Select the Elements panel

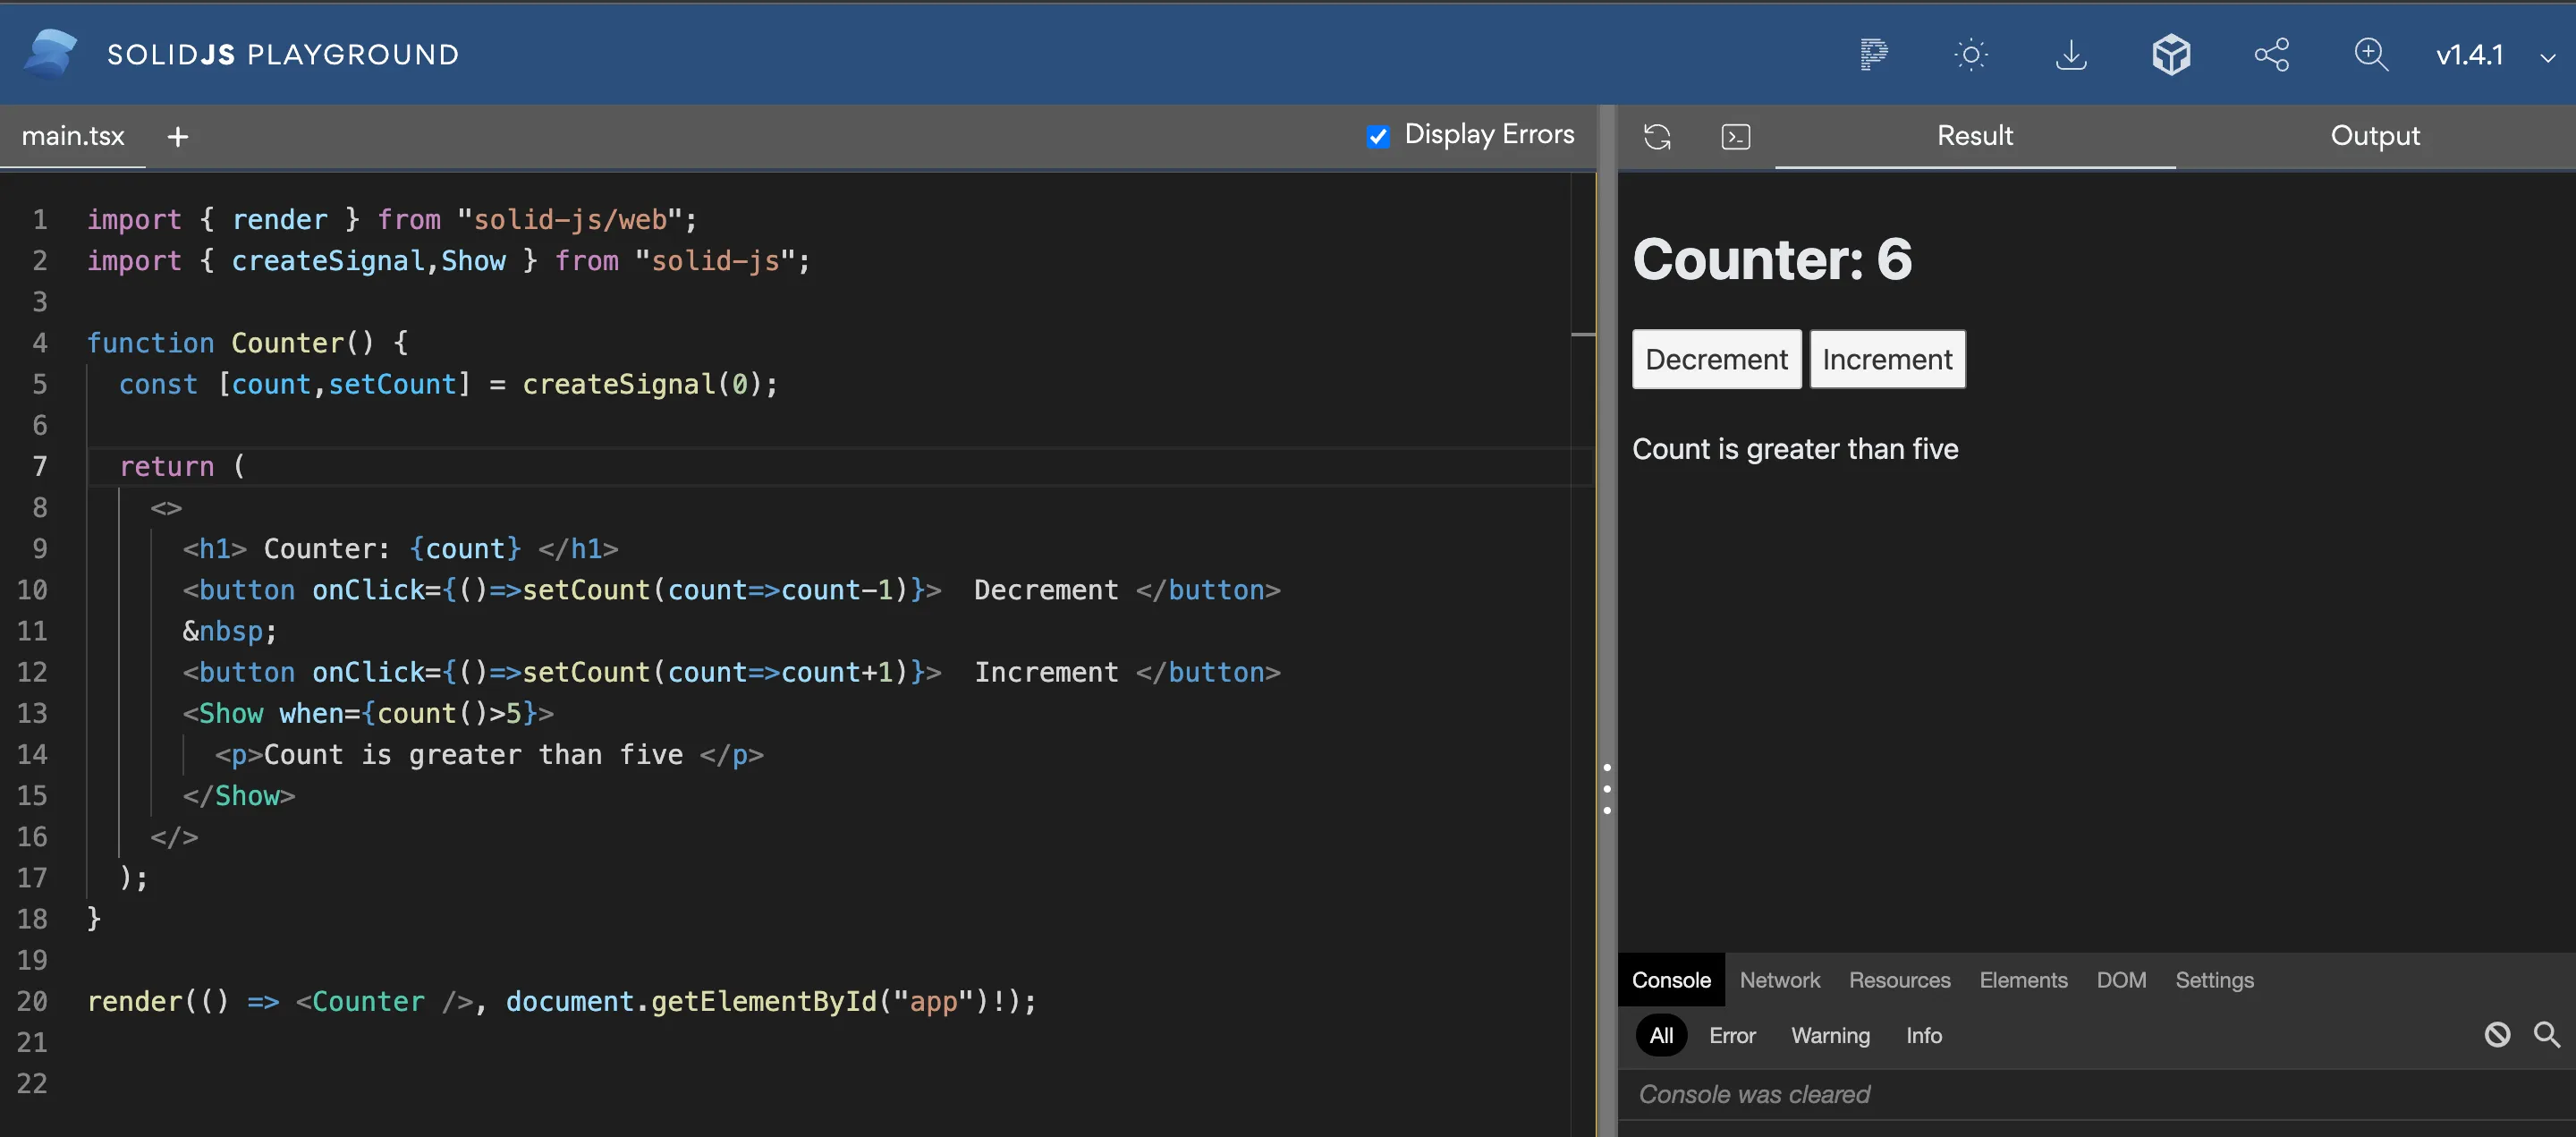(2023, 980)
